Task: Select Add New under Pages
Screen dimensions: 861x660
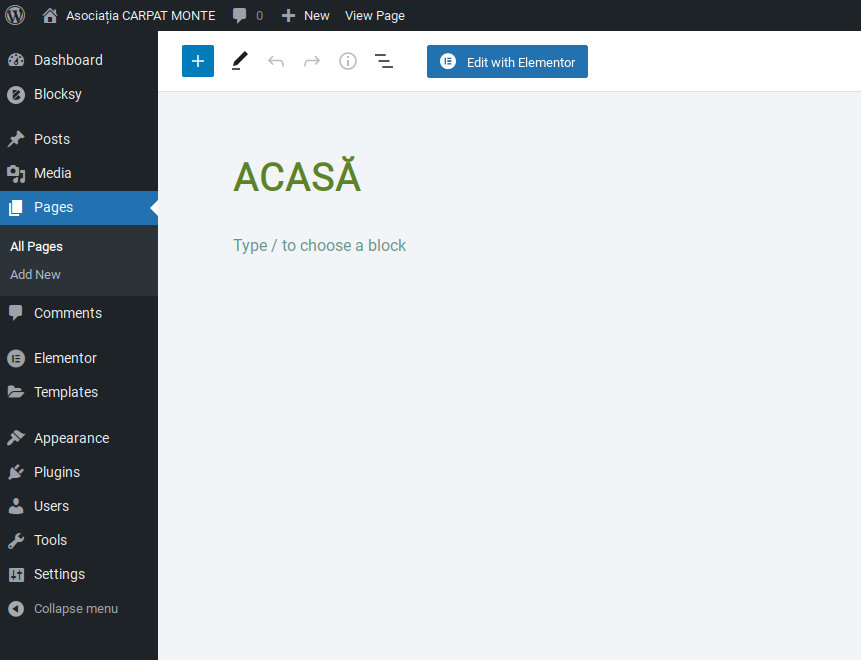Action: pos(35,275)
